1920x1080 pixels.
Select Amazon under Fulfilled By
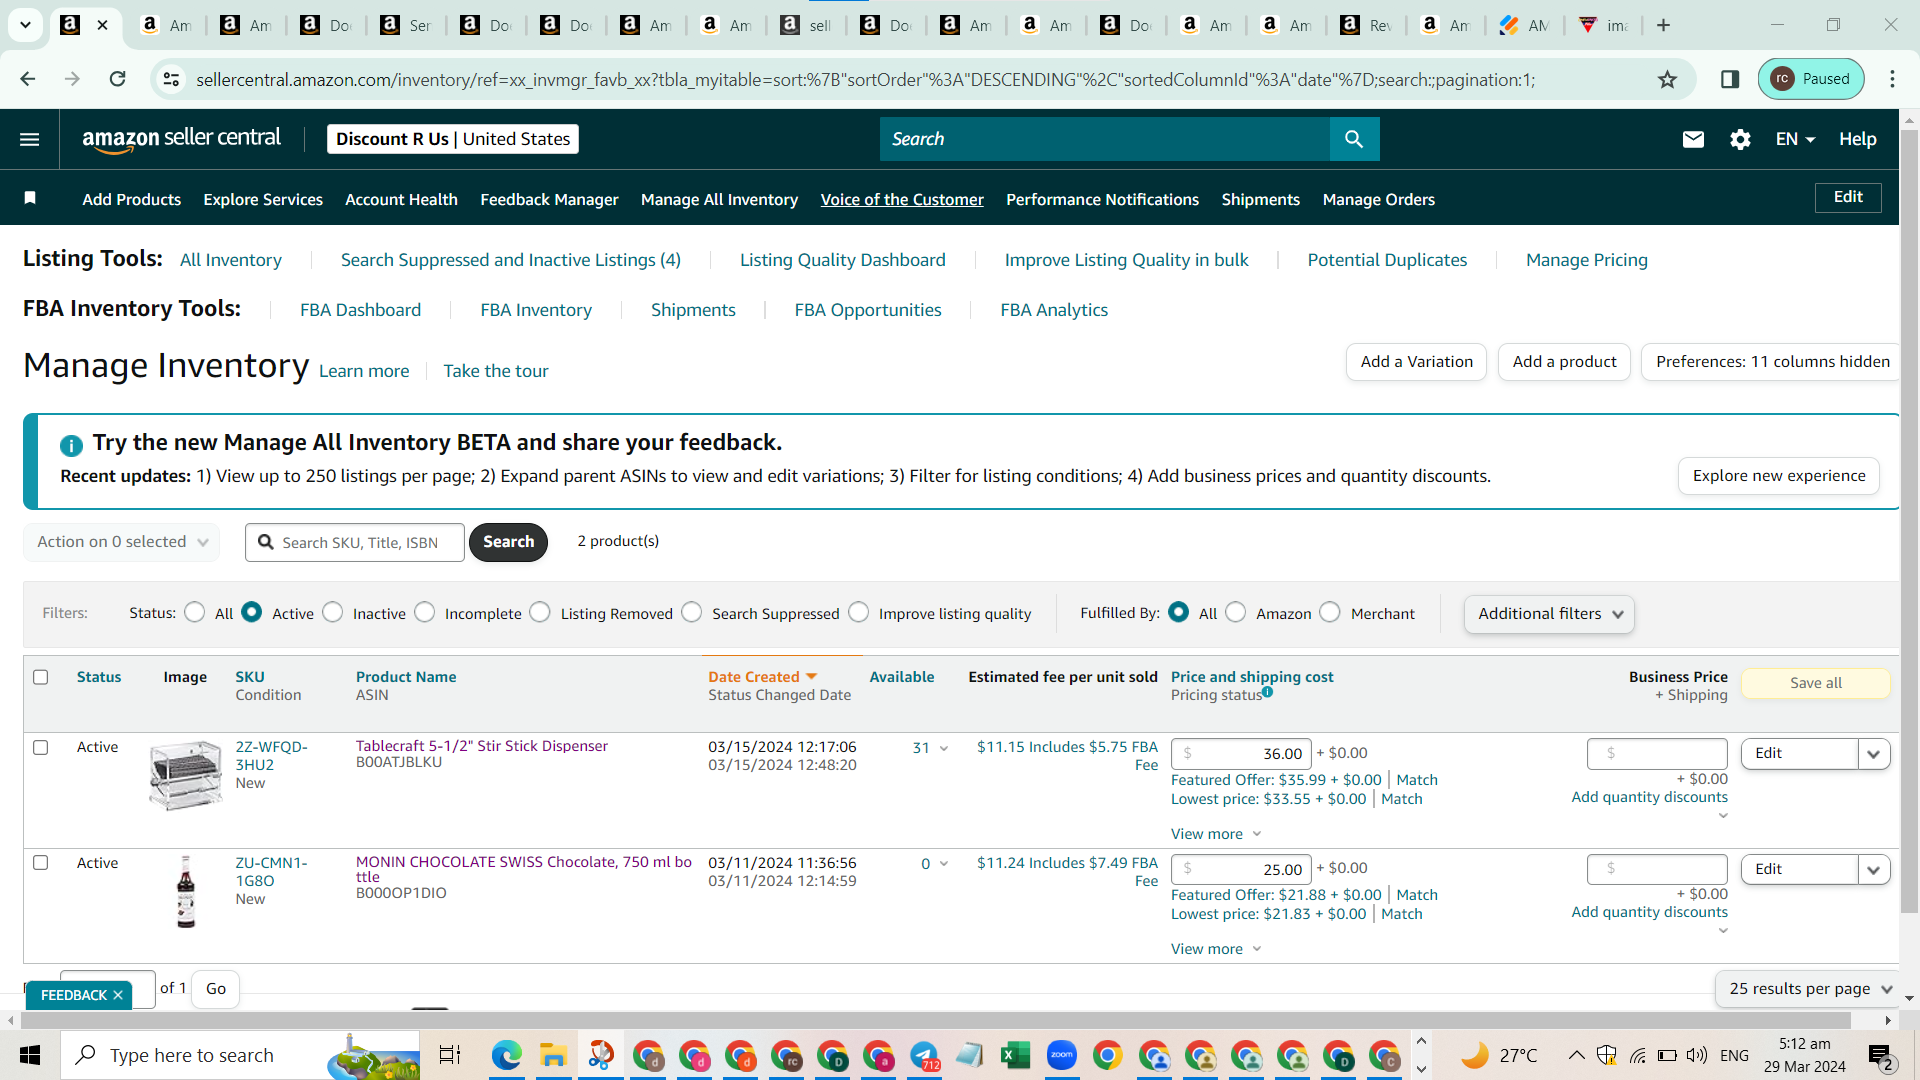click(x=1236, y=612)
